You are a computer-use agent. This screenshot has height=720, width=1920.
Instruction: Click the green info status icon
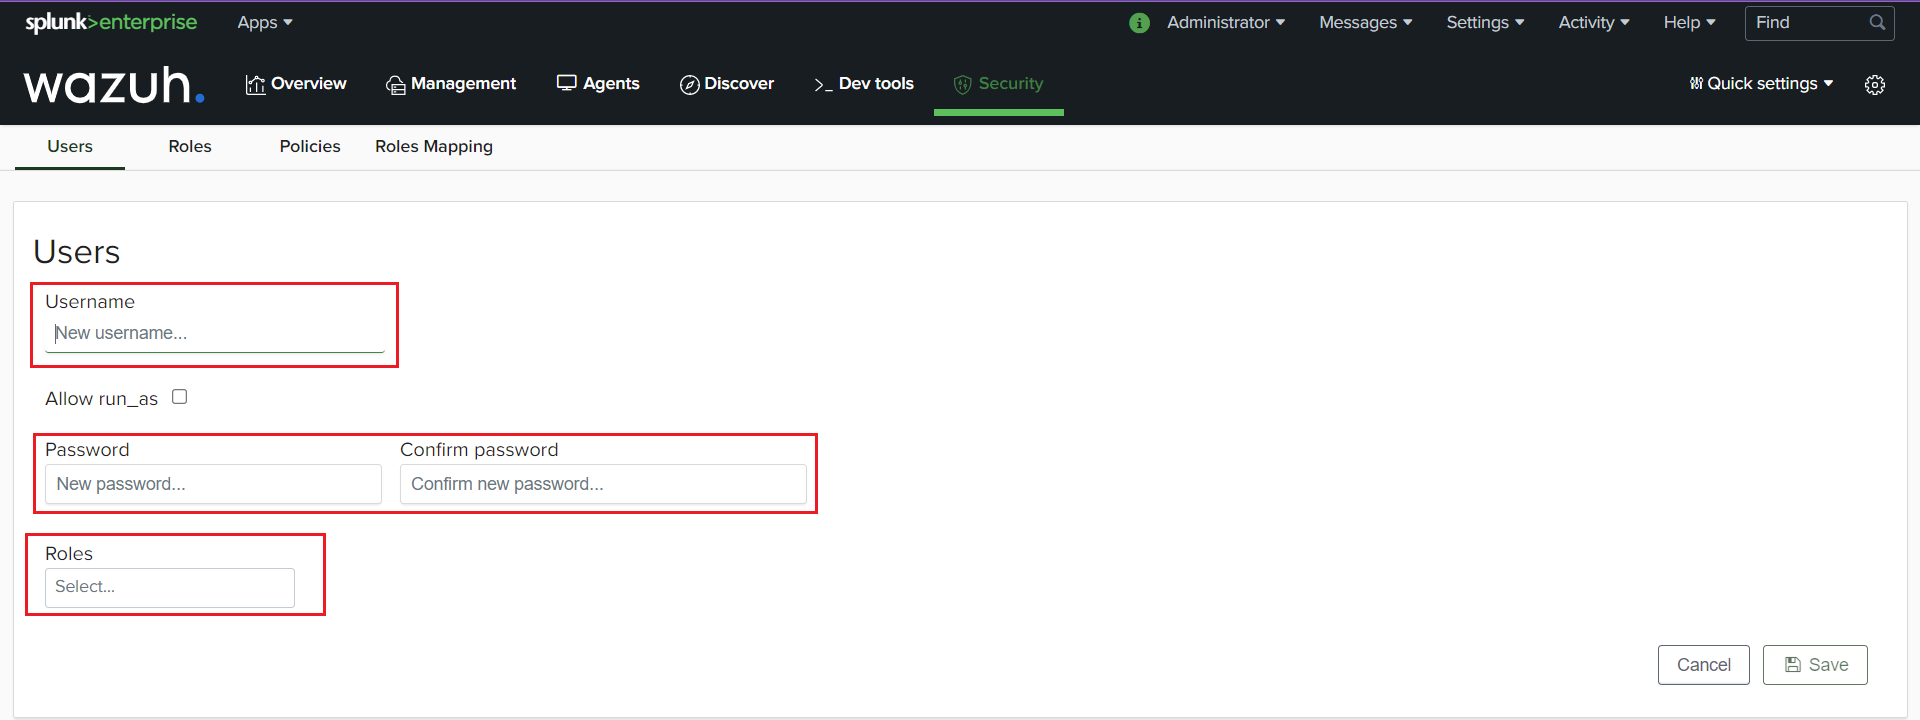pos(1139,22)
